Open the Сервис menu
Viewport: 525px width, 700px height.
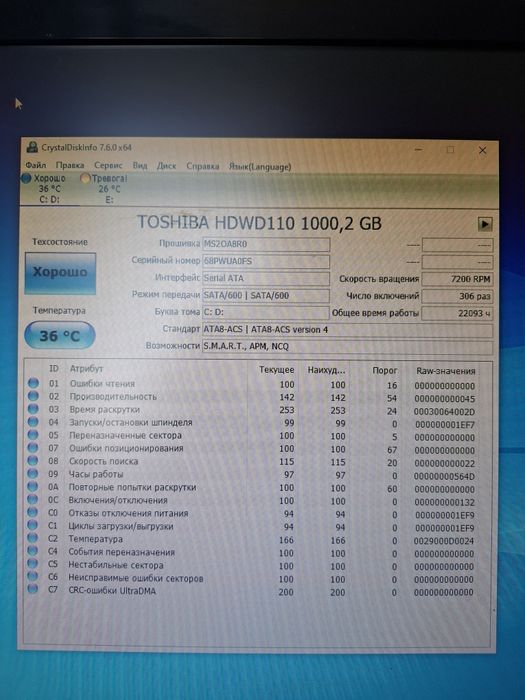point(108,166)
